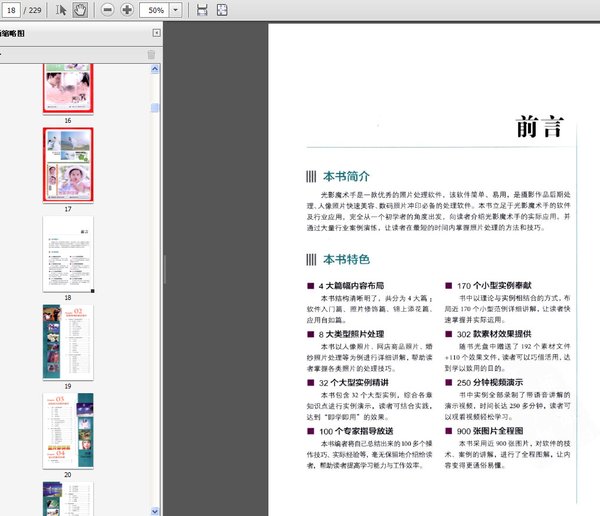Open the zoom percentage dropdown arrow
Image resolution: width=600 pixels, height=516 pixels.
[x=176, y=10]
